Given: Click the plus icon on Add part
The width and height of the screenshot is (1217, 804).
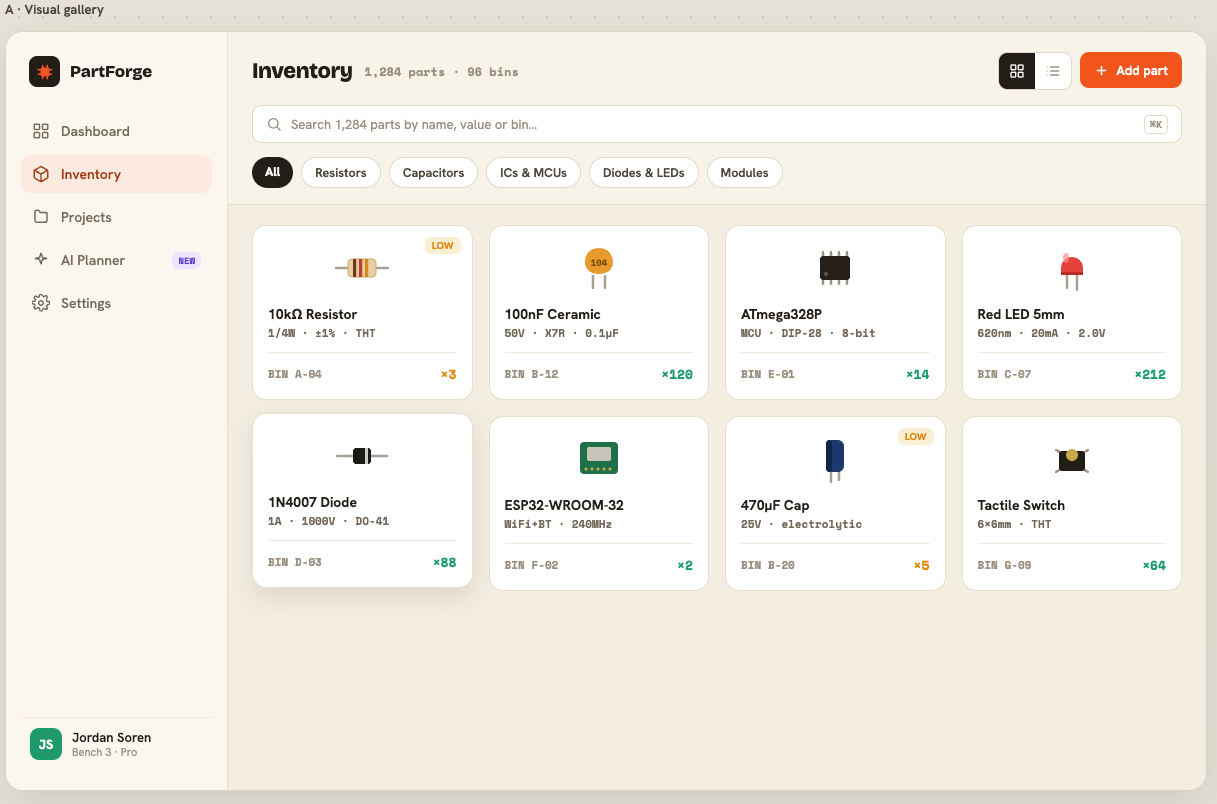Looking at the screenshot, I should click(1101, 71).
